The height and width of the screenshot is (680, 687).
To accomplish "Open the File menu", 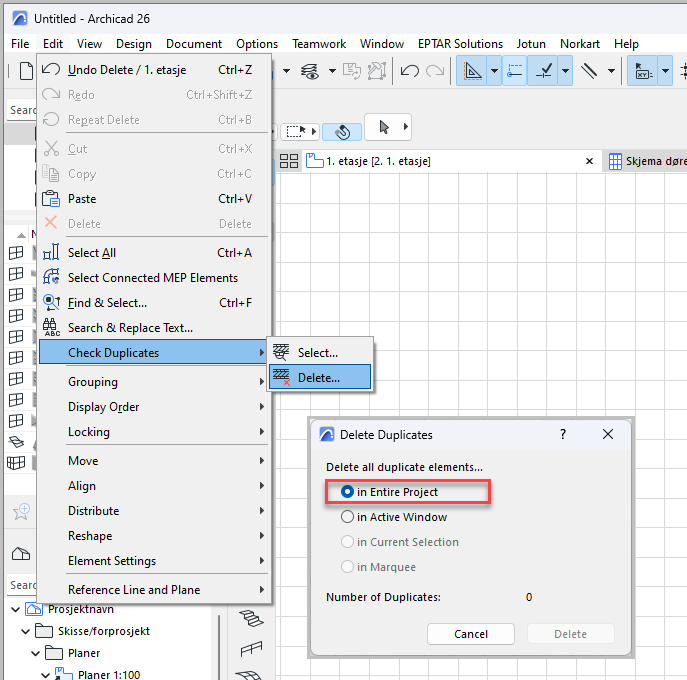I will tap(20, 44).
